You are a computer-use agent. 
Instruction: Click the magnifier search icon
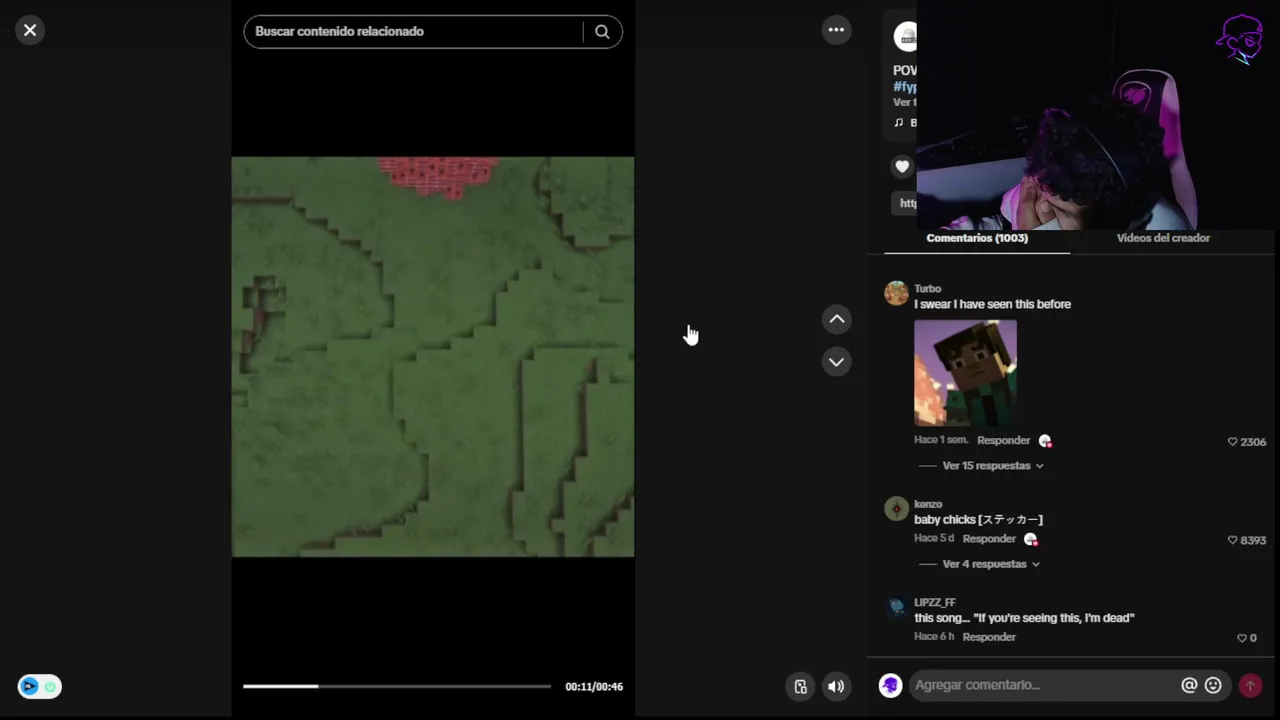(602, 31)
